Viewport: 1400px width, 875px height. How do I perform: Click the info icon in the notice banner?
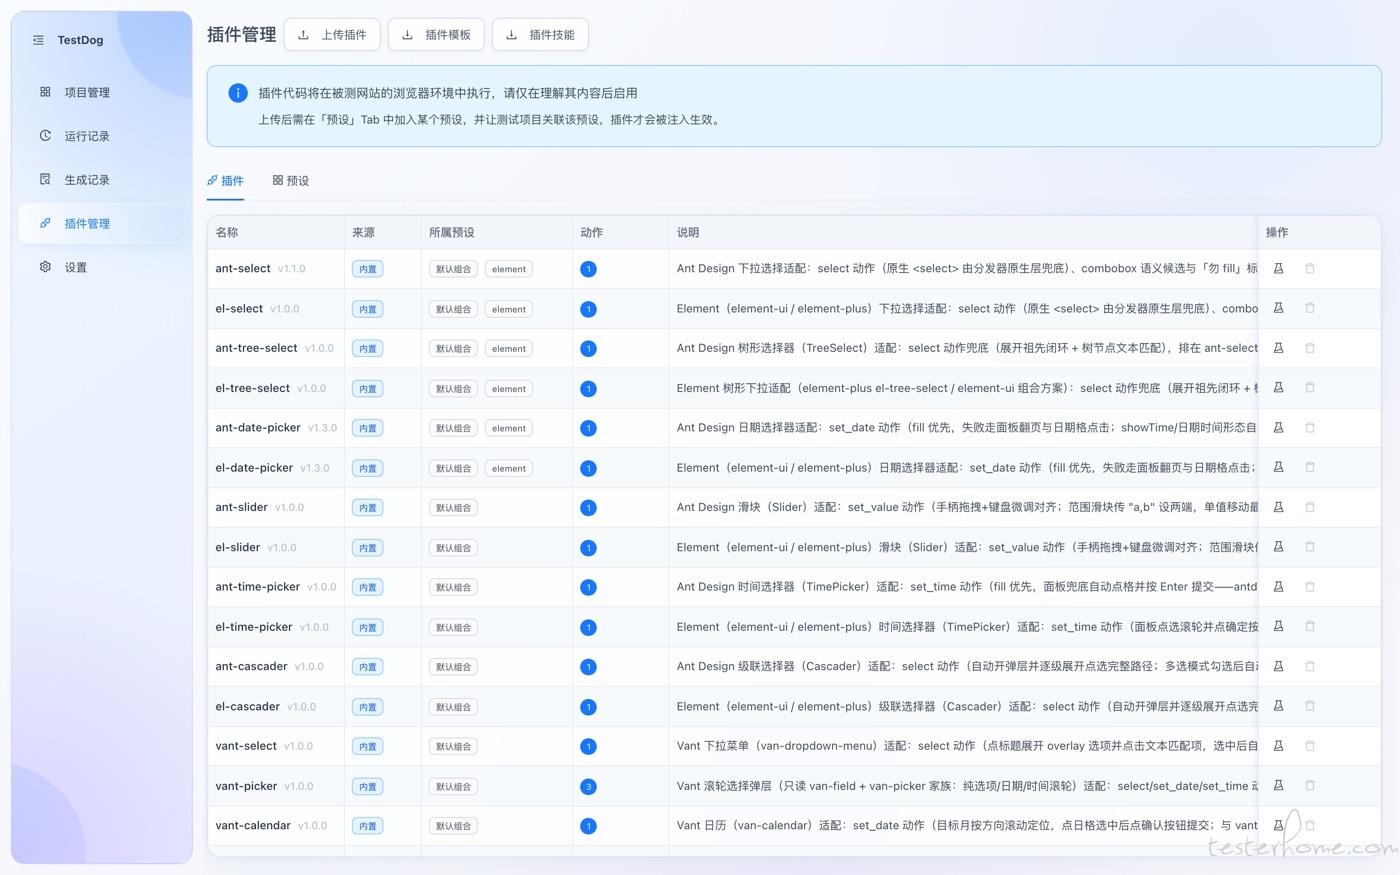[x=238, y=93]
